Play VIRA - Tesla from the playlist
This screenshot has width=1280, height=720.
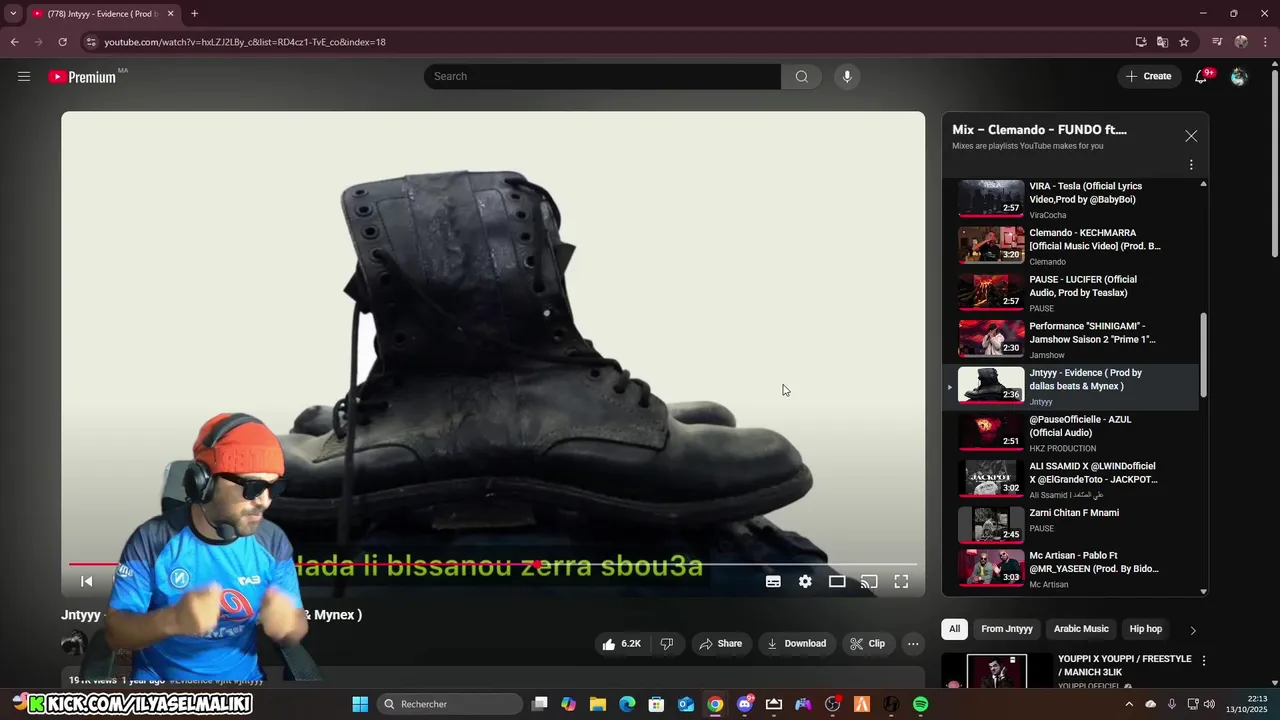[x=1070, y=199]
